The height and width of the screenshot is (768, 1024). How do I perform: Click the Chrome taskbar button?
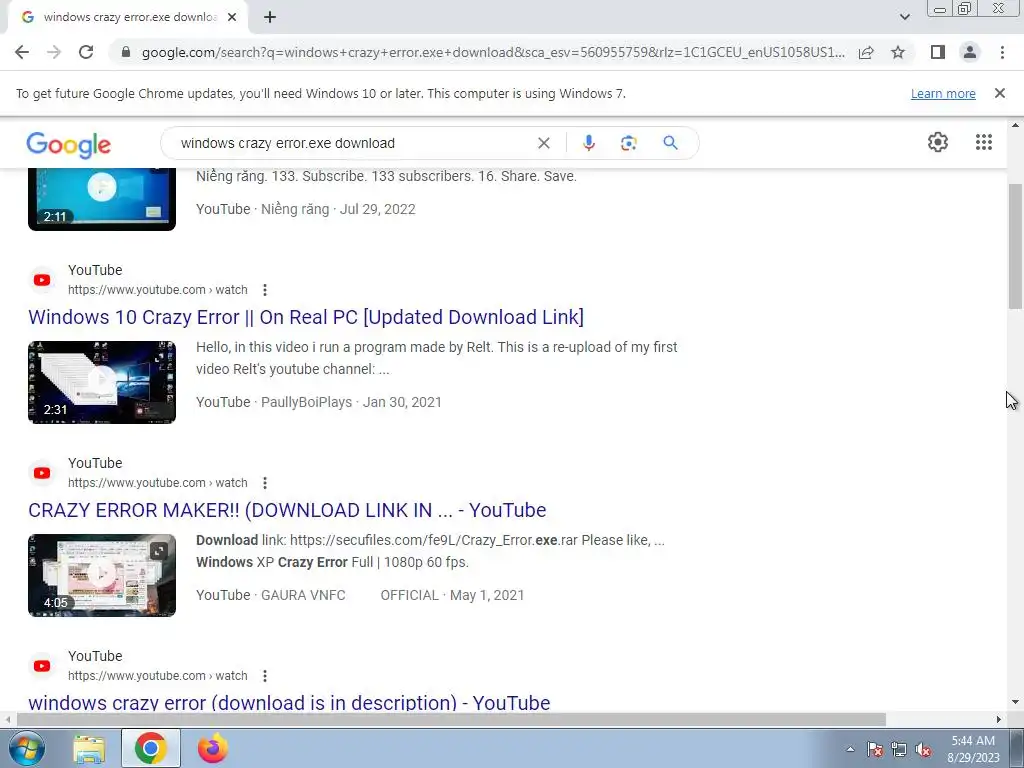(151, 748)
